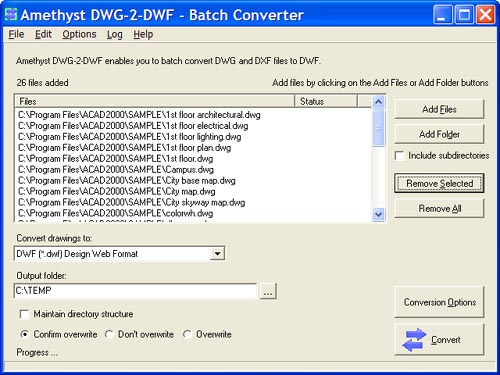The width and height of the screenshot is (500, 375).
Task: Open the Help menu
Action: [143, 34]
